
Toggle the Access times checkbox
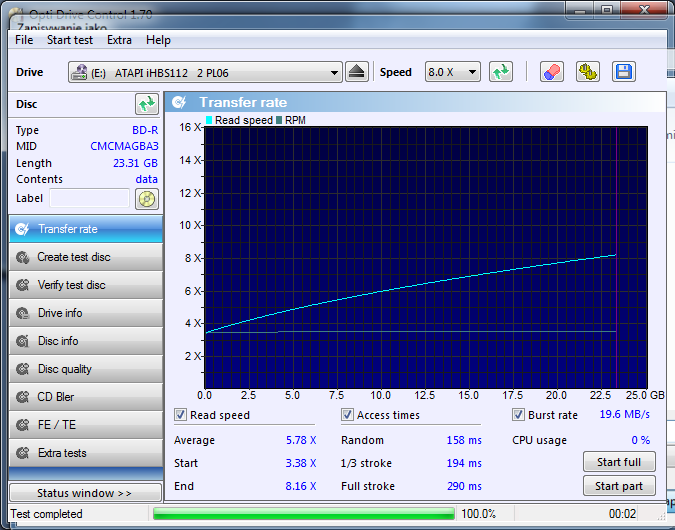(347, 415)
